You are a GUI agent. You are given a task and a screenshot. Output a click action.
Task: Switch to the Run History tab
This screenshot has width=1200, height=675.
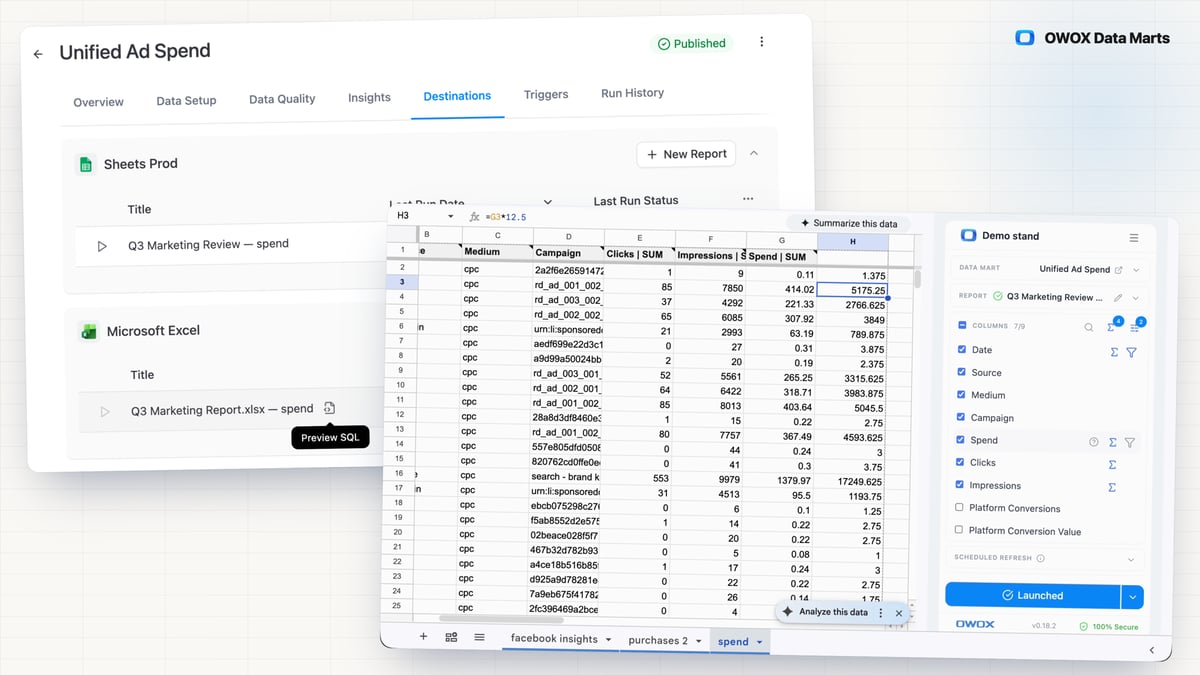tap(632, 93)
